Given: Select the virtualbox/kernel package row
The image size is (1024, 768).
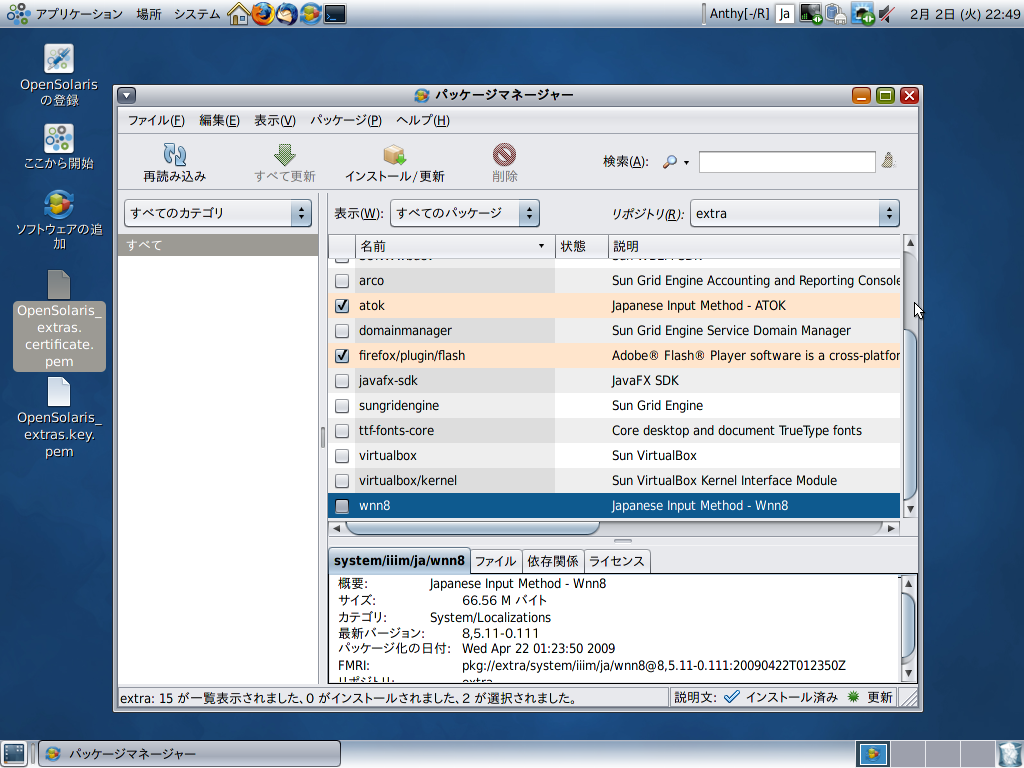Looking at the screenshot, I should [x=614, y=481].
